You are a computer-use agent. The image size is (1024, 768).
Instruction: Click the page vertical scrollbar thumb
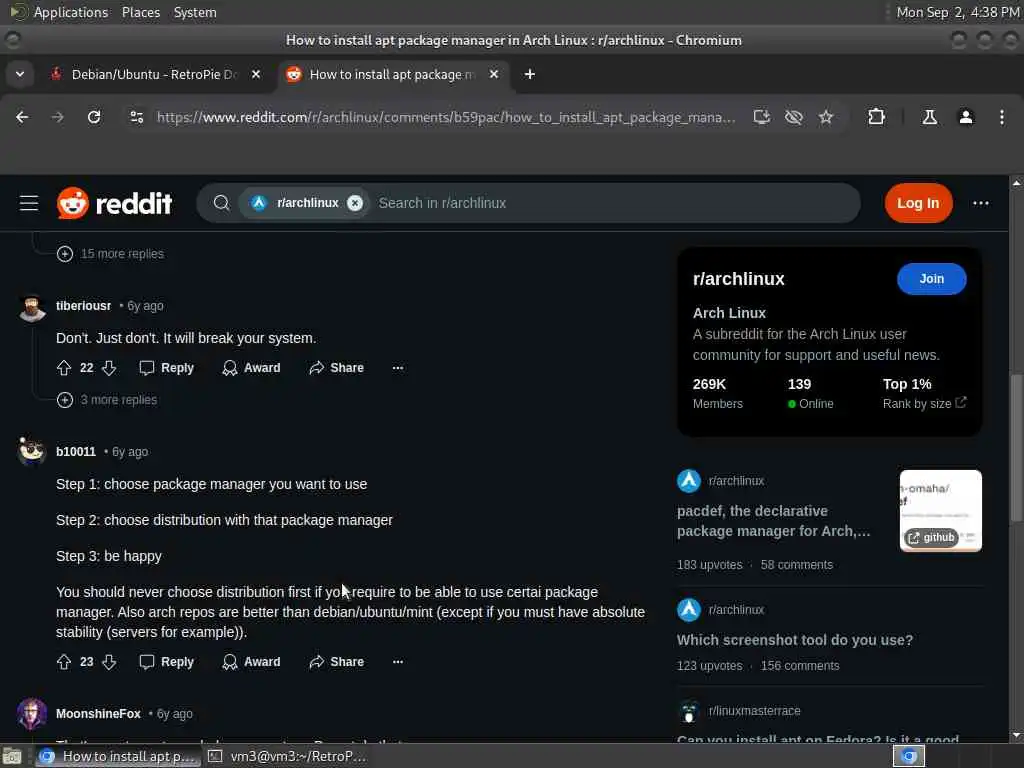click(1016, 448)
